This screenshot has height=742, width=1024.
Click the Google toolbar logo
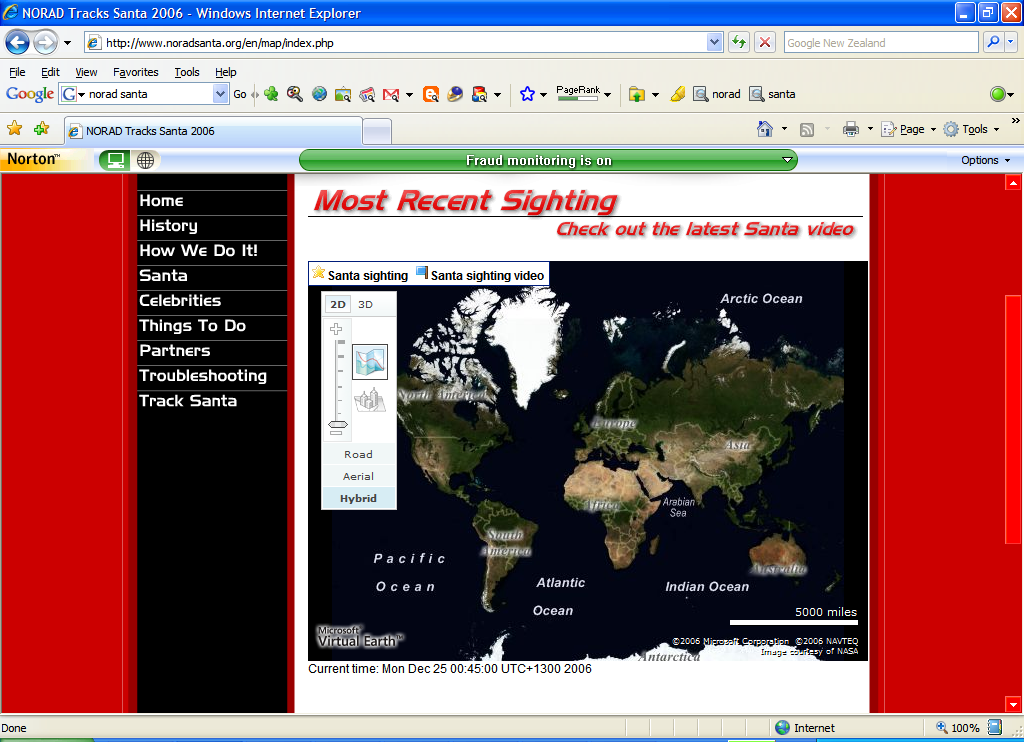pyautogui.click(x=29, y=94)
